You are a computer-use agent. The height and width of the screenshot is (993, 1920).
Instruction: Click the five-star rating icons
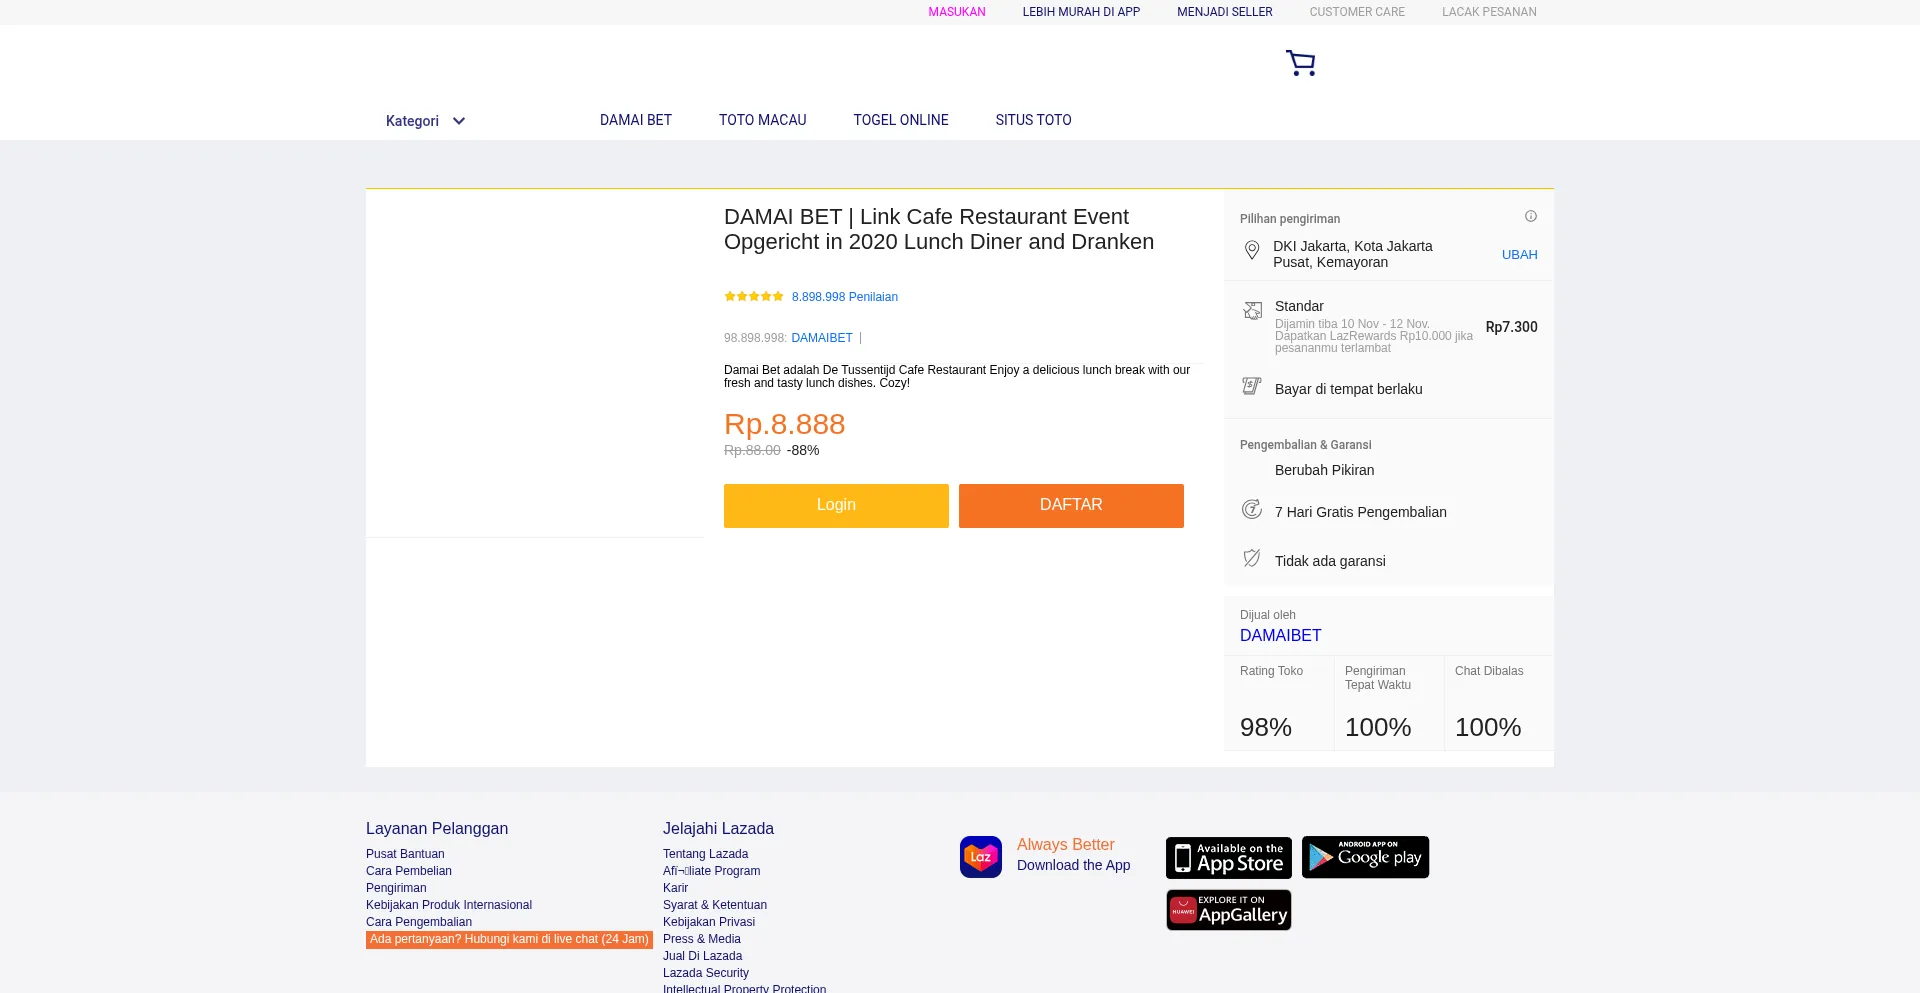[x=754, y=296]
